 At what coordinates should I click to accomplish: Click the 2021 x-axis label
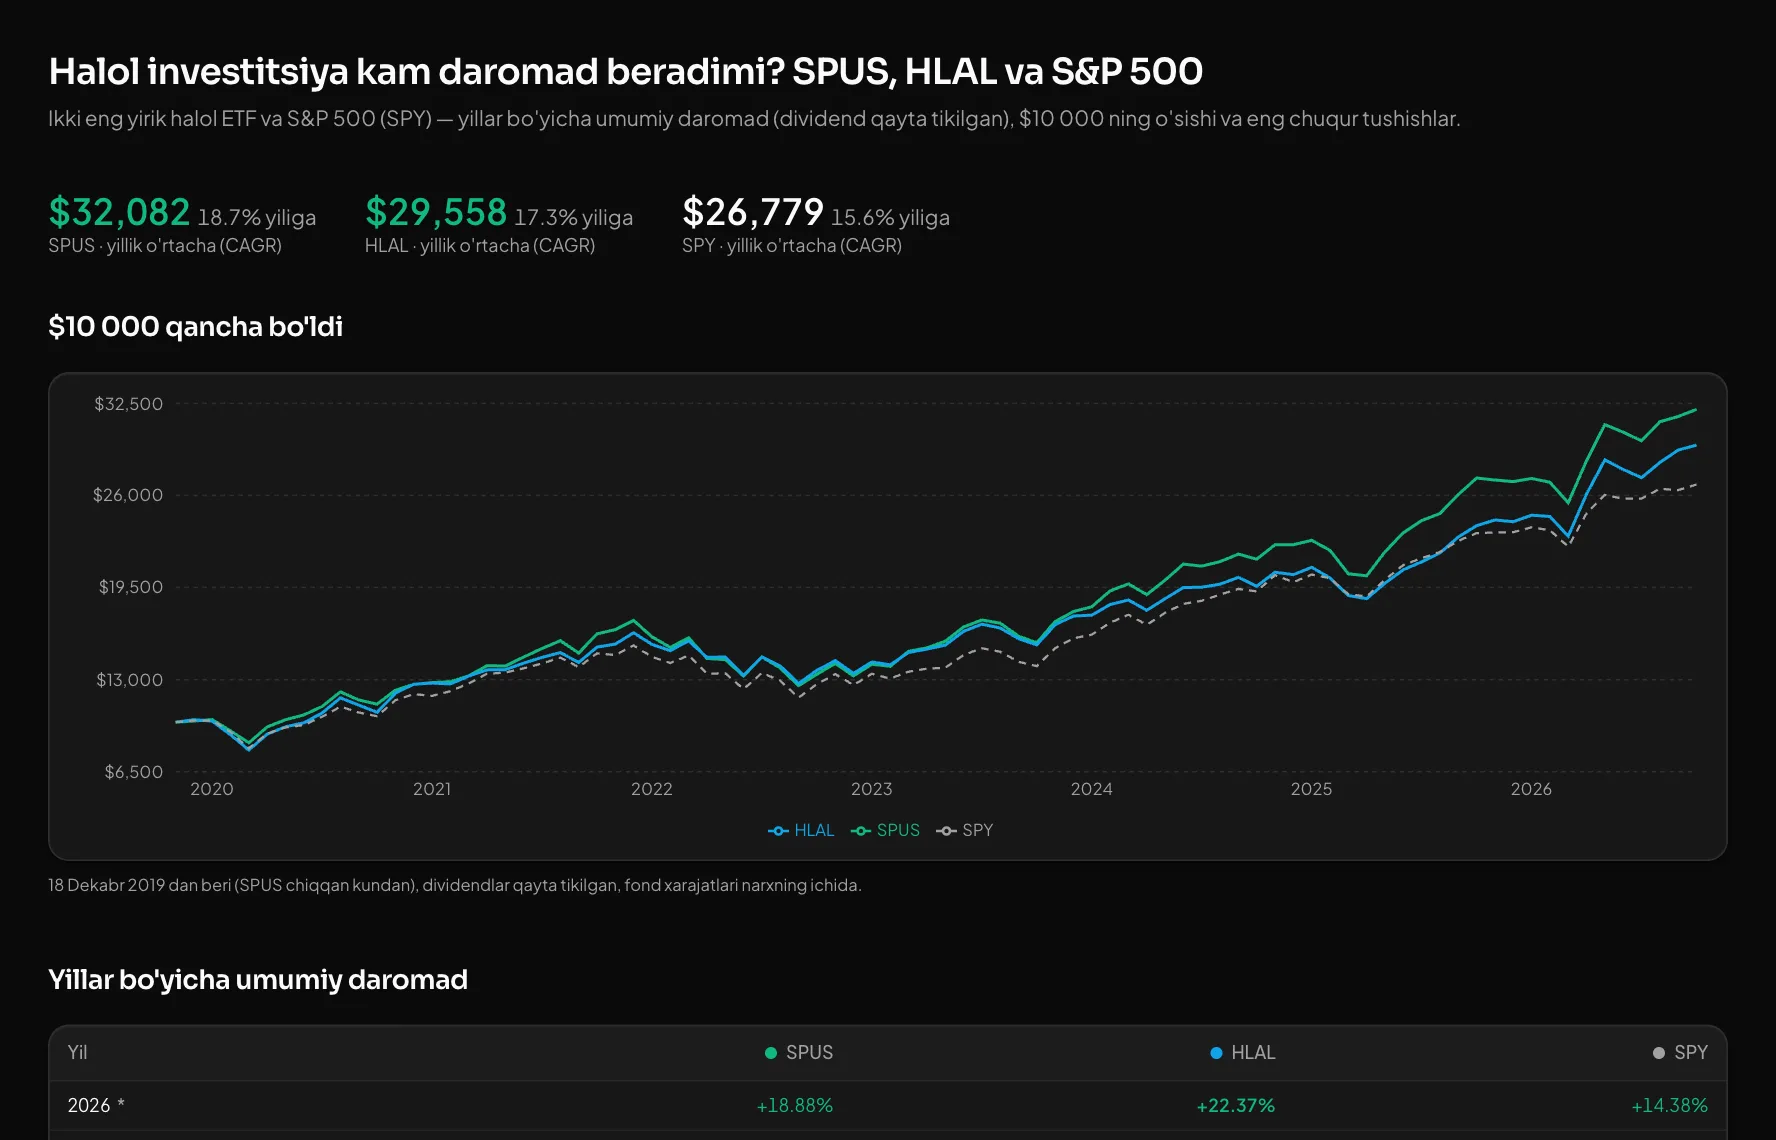(432, 789)
